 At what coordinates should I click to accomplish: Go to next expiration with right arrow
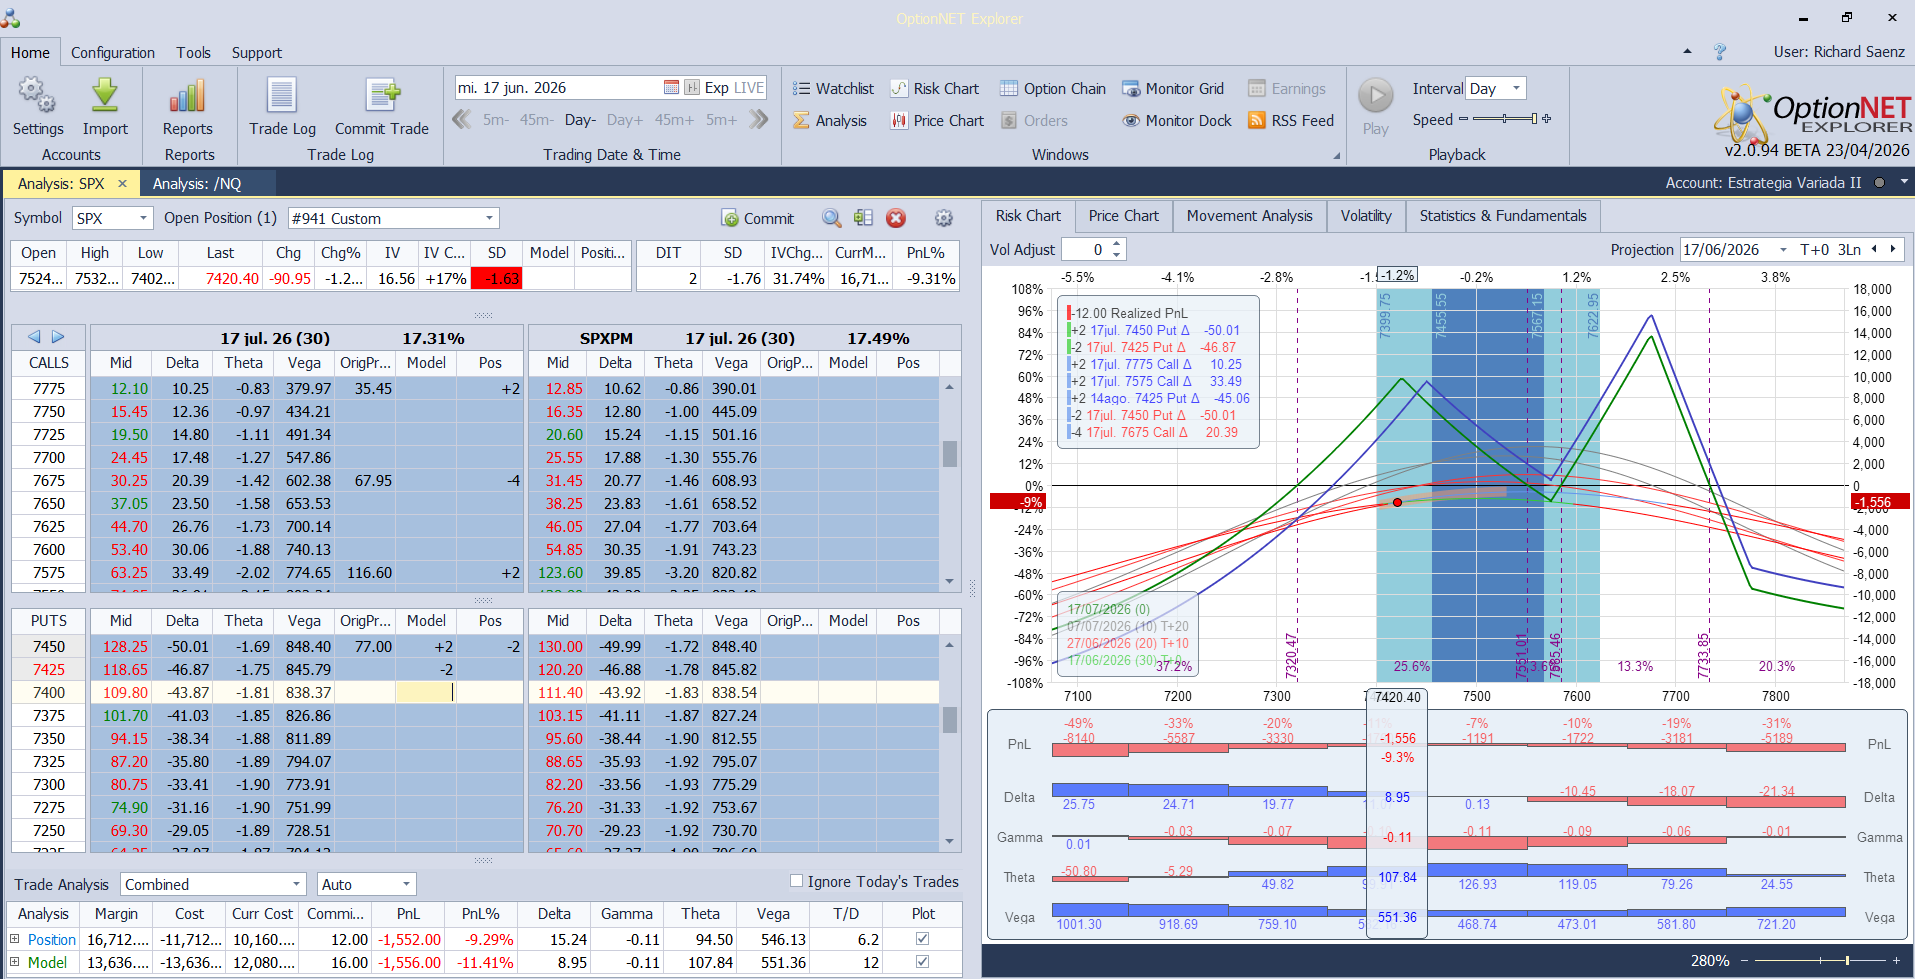[x=58, y=337]
